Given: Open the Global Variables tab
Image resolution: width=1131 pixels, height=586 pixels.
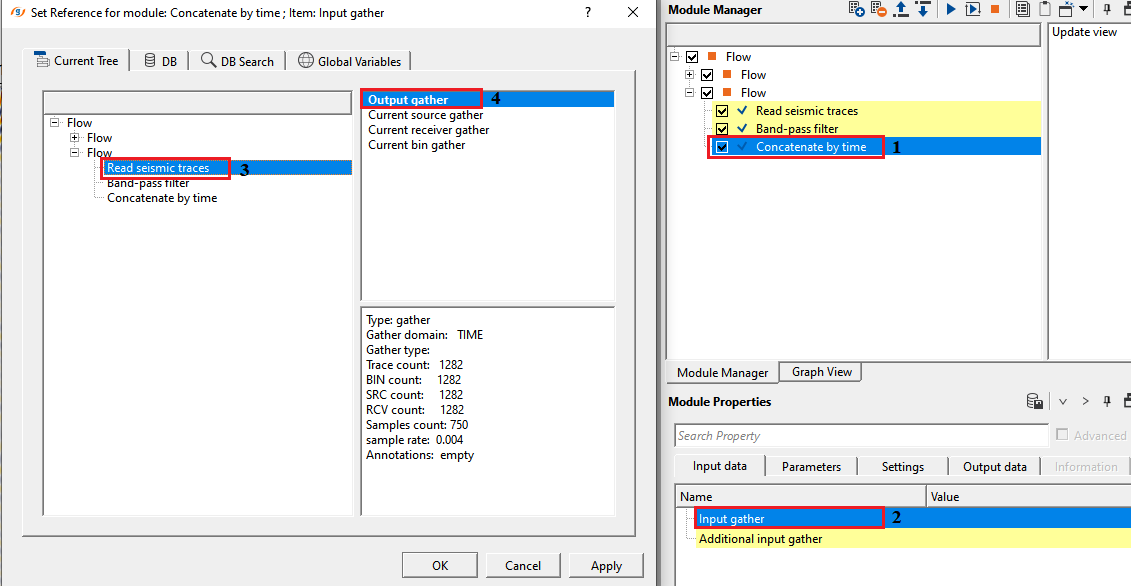Looking at the screenshot, I should pyautogui.click(x=349, y=61).
